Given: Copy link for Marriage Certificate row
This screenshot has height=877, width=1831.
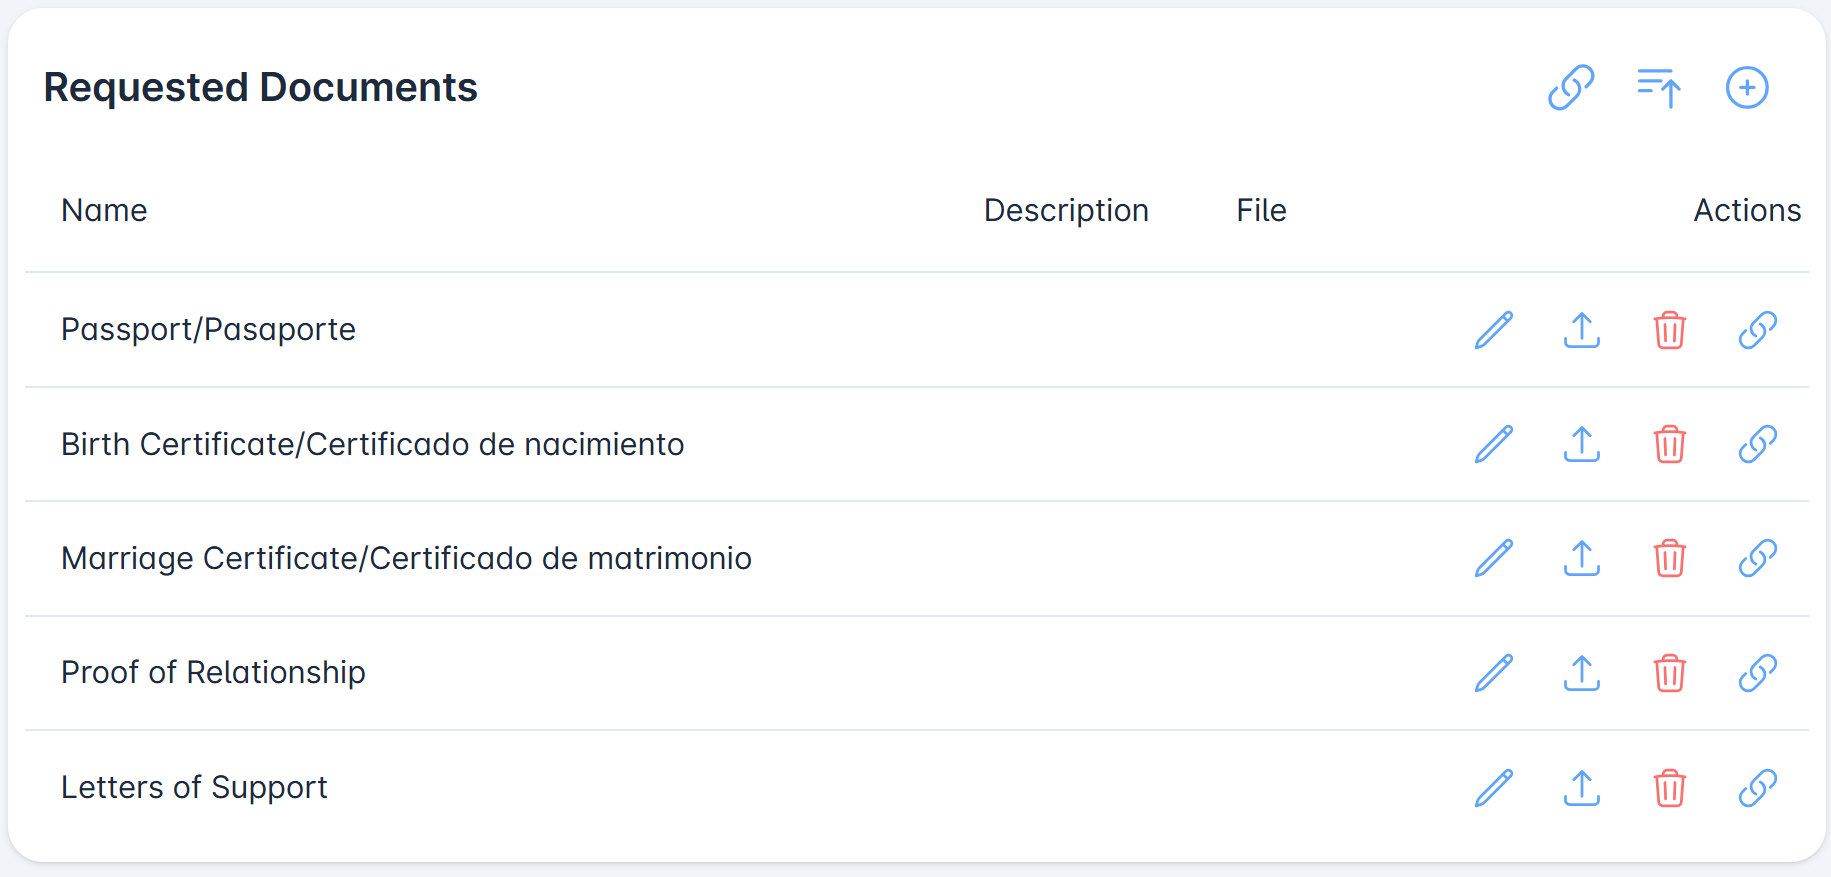Looking at the screenshot, I should 1757,558.
